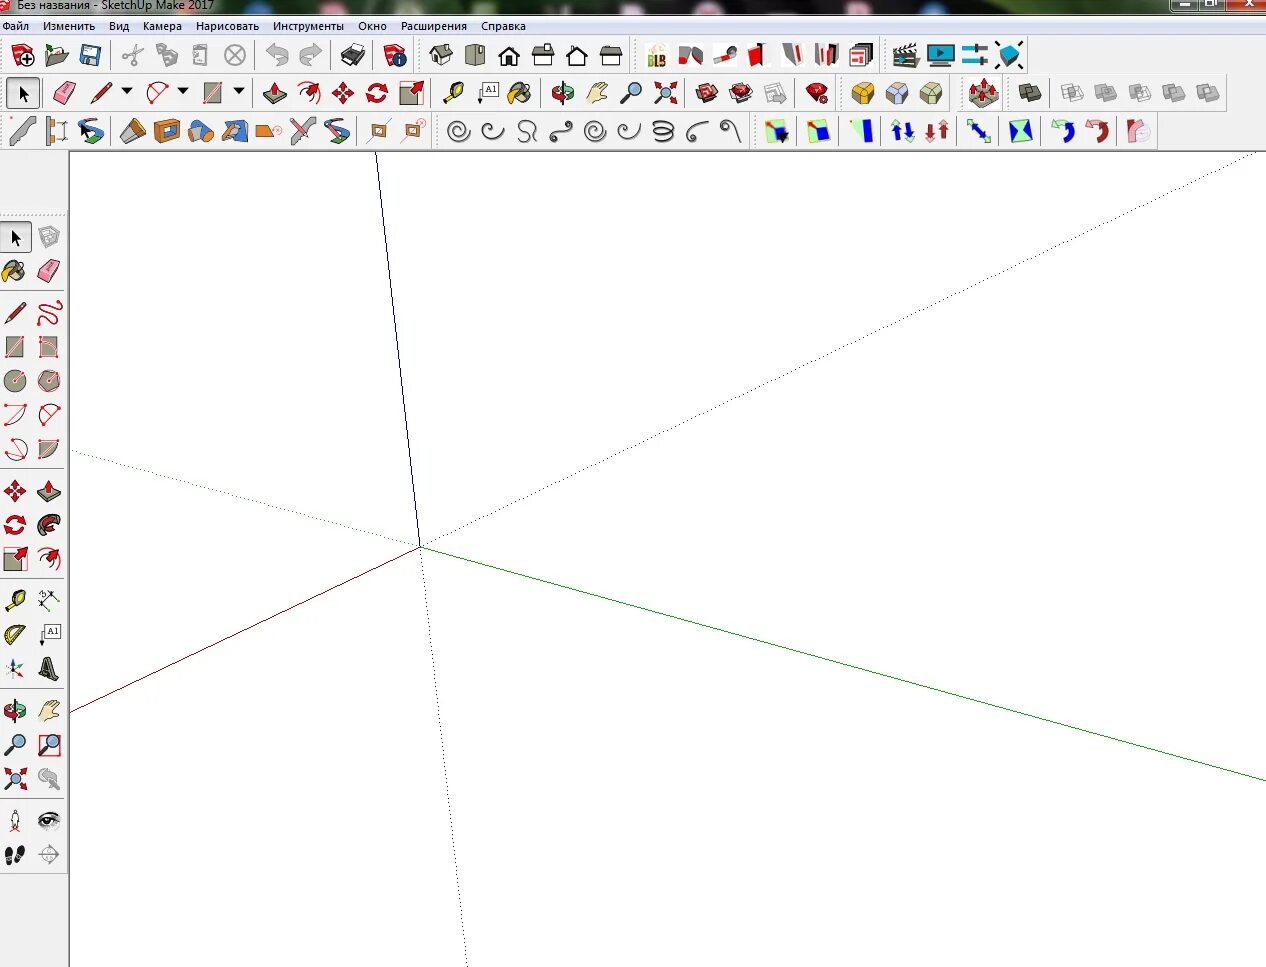Click the Joint Push Pull icon
1266x967 pixels.
[x=984, y=93]
